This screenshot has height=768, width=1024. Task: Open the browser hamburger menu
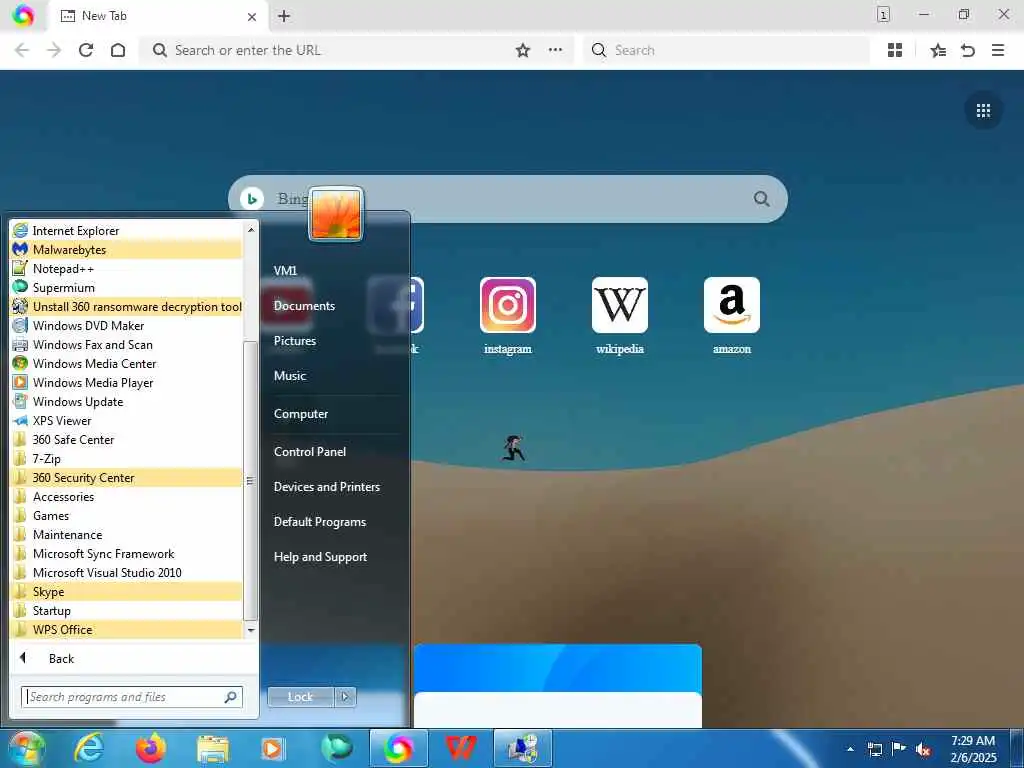[x=998, y=50]
